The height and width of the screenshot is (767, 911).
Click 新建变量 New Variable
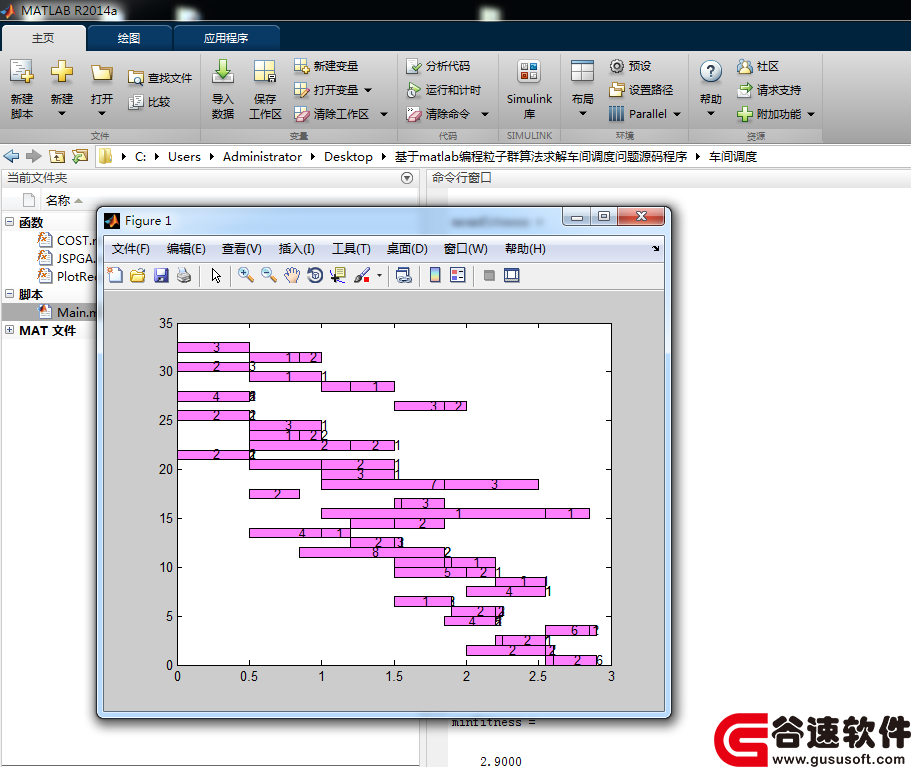tap(326, 66)
